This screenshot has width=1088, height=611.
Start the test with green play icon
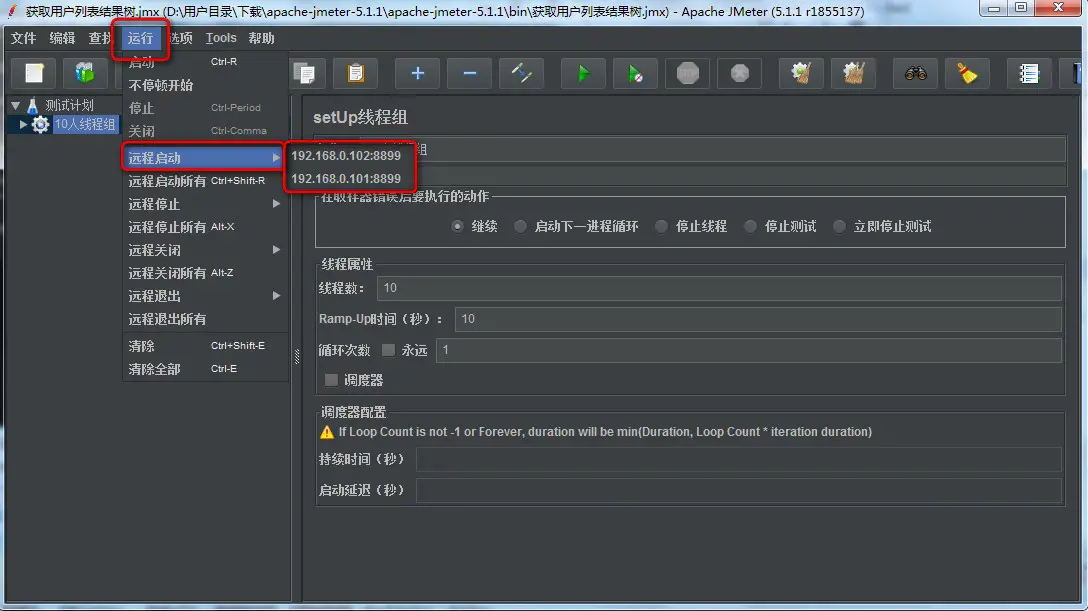[583, 73]
